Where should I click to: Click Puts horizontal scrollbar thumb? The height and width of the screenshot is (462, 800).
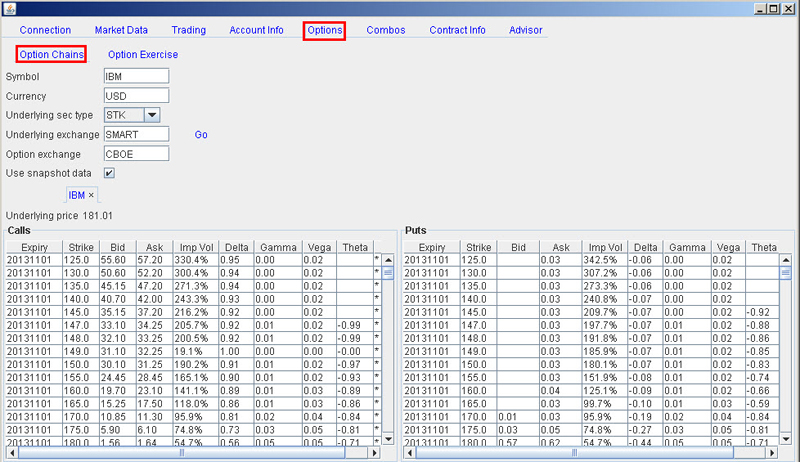click(x=574, y=452)
